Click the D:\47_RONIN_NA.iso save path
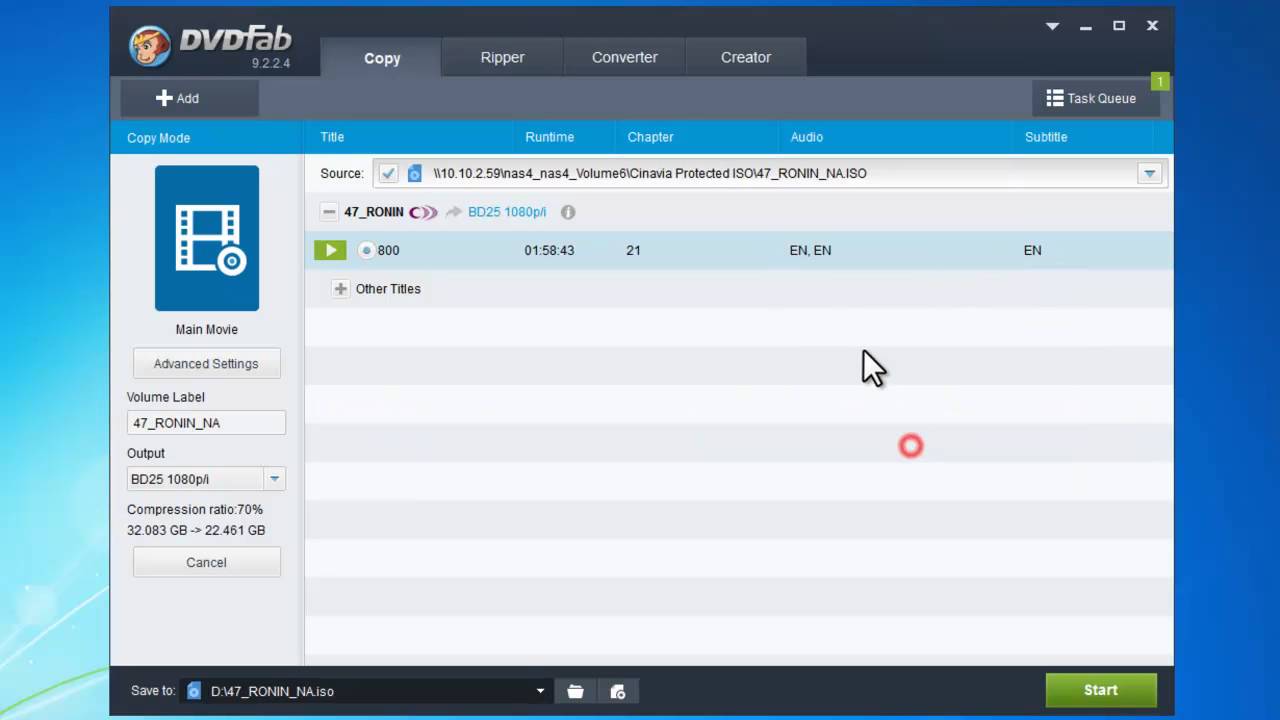Viewport: 1280px width, 720px height. pos(272,691)
